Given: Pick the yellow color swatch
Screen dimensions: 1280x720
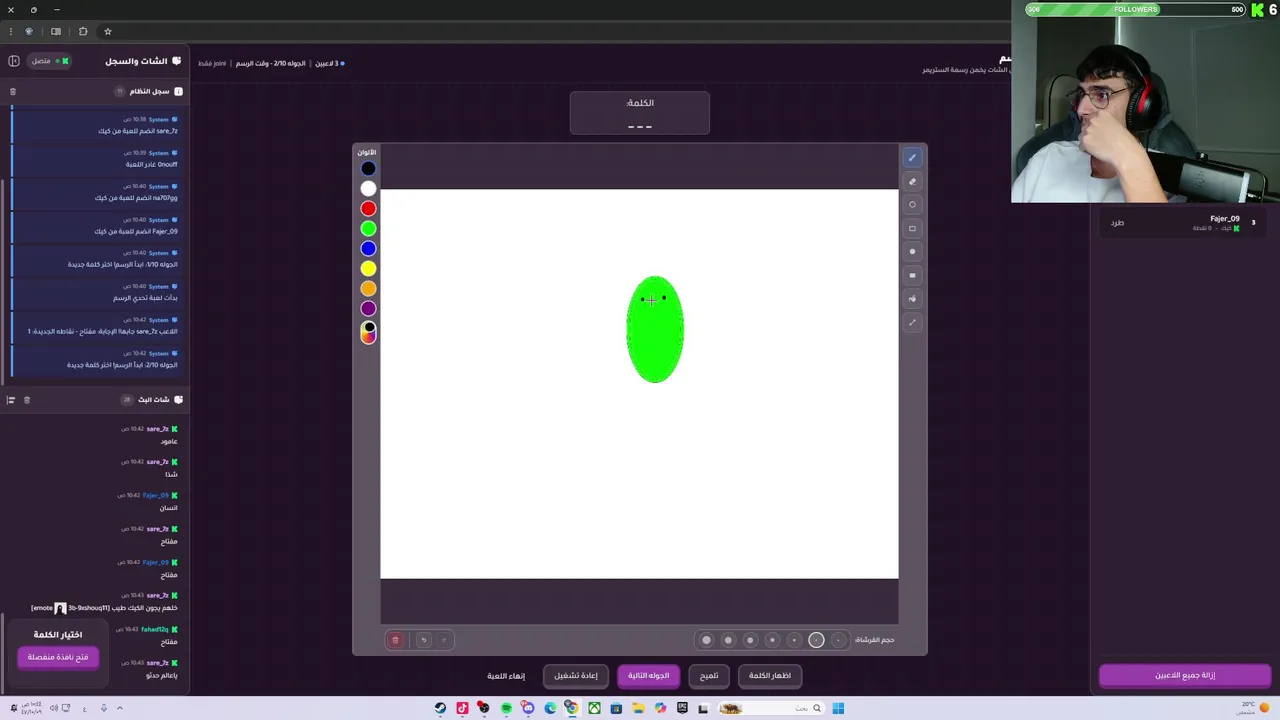Looking at the screenshot, I should tap(368, 268).
